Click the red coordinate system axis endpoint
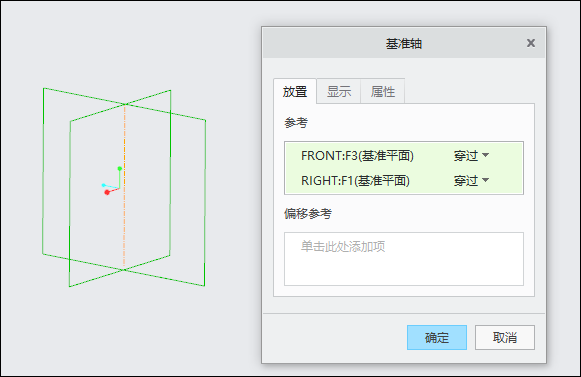The image size is (581, 377). 107,192
